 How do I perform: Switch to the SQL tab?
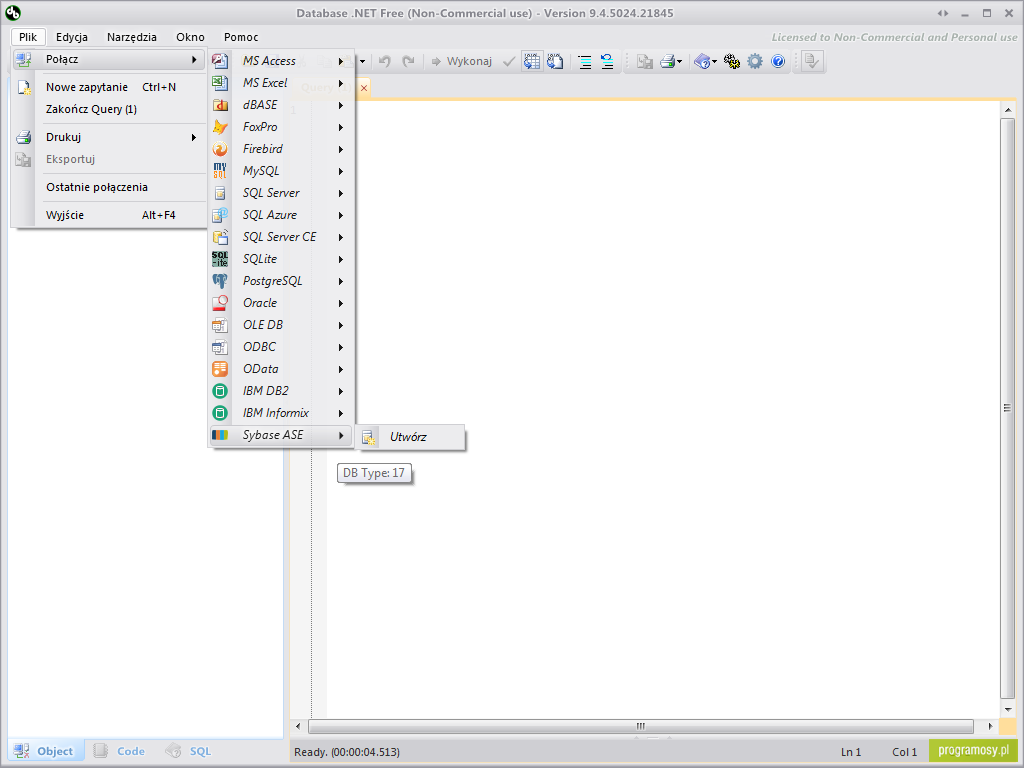[189, 751]
